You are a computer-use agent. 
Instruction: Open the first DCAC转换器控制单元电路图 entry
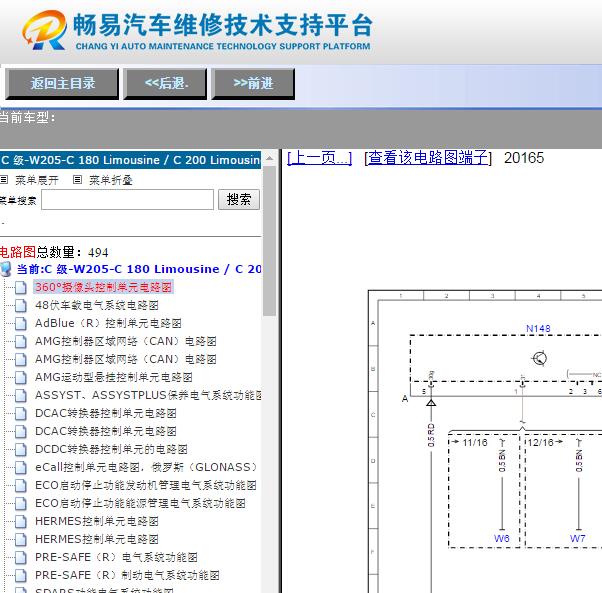click(x=106, y=413)
